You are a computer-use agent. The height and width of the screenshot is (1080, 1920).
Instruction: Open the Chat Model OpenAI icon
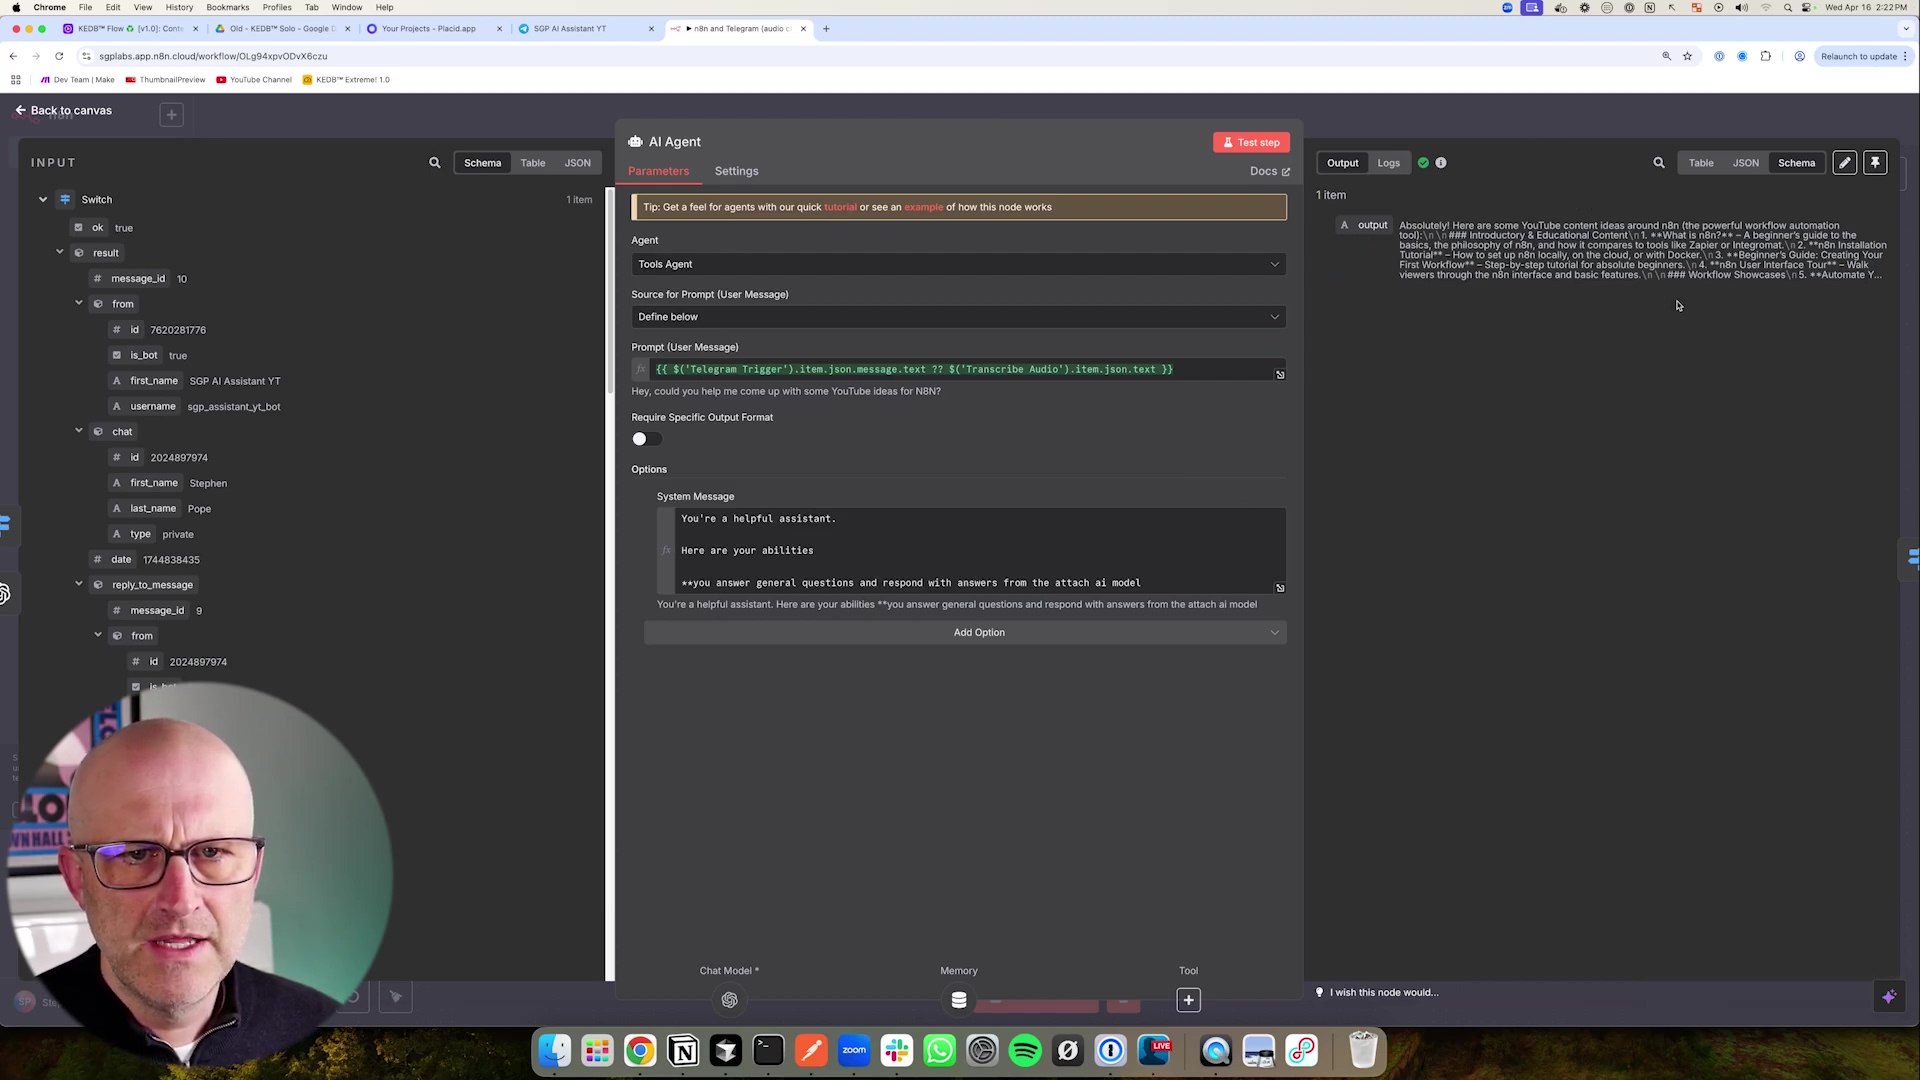pyautogui.click(x=729, y=1000)
